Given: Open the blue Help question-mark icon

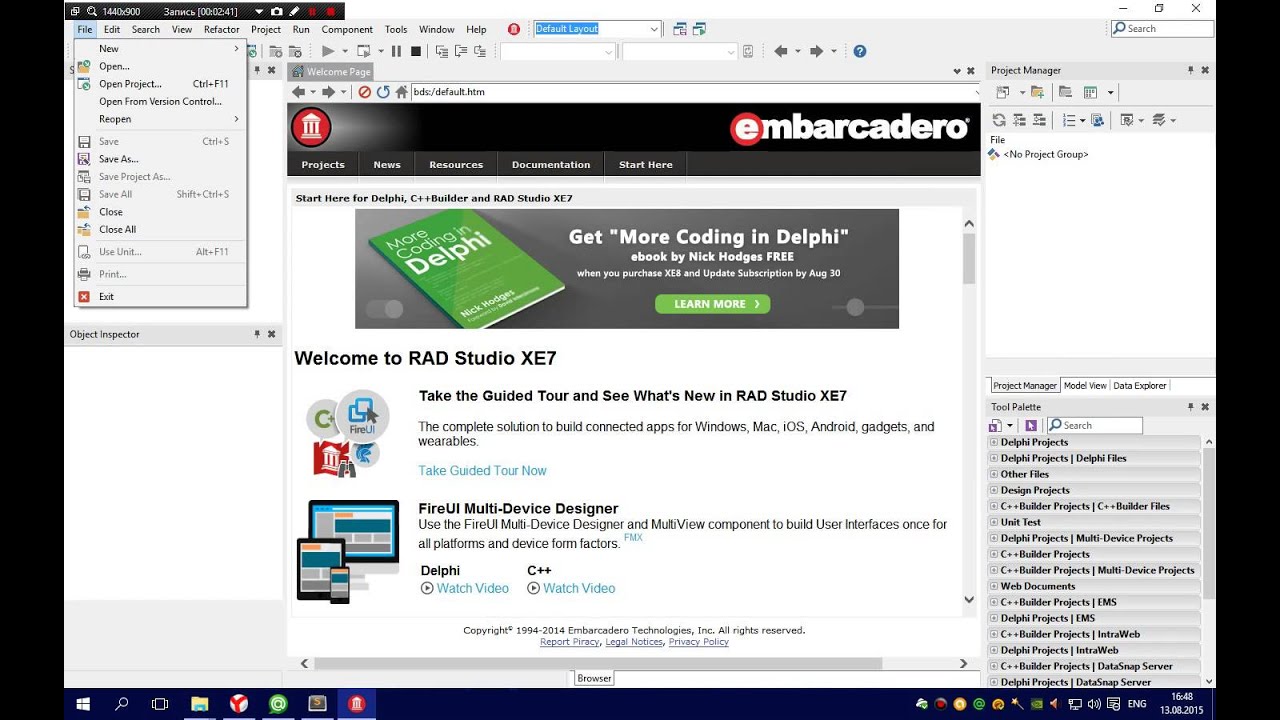Looking at the screenshot, I should pos(859,51).
